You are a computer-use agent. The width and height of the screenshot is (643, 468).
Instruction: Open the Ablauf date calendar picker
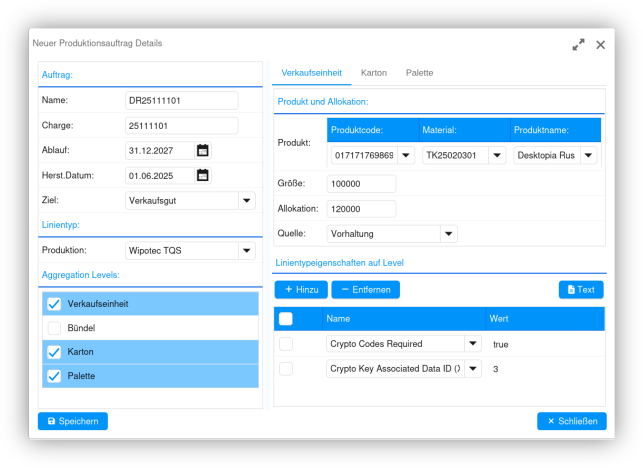(203, 151)
